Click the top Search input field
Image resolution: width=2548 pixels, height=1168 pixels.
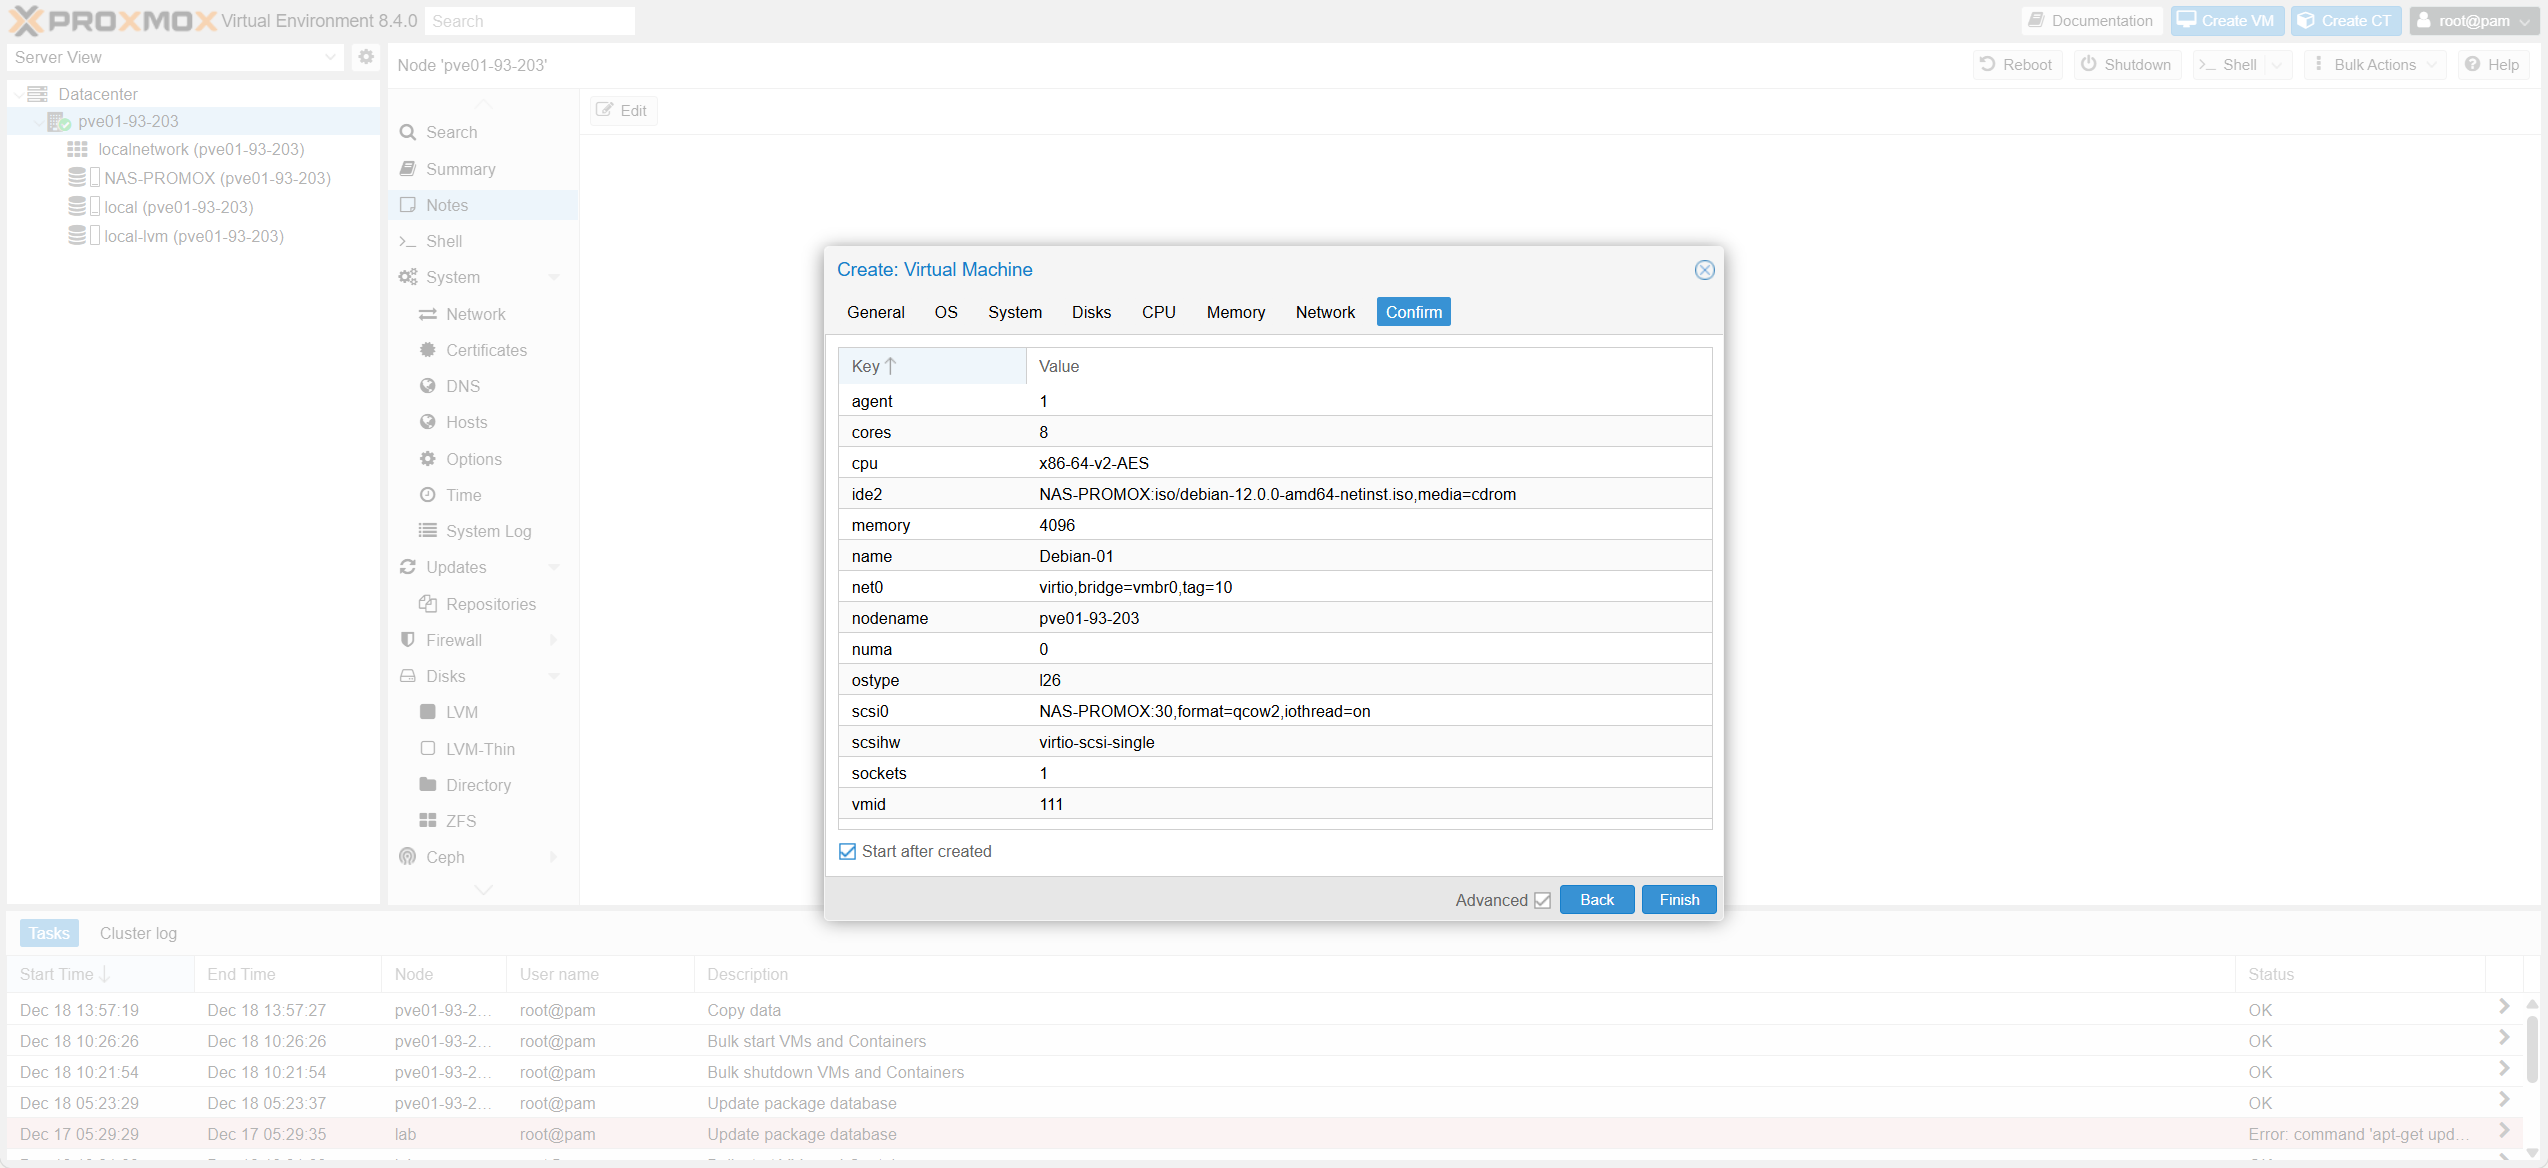(x=530, y=21)
